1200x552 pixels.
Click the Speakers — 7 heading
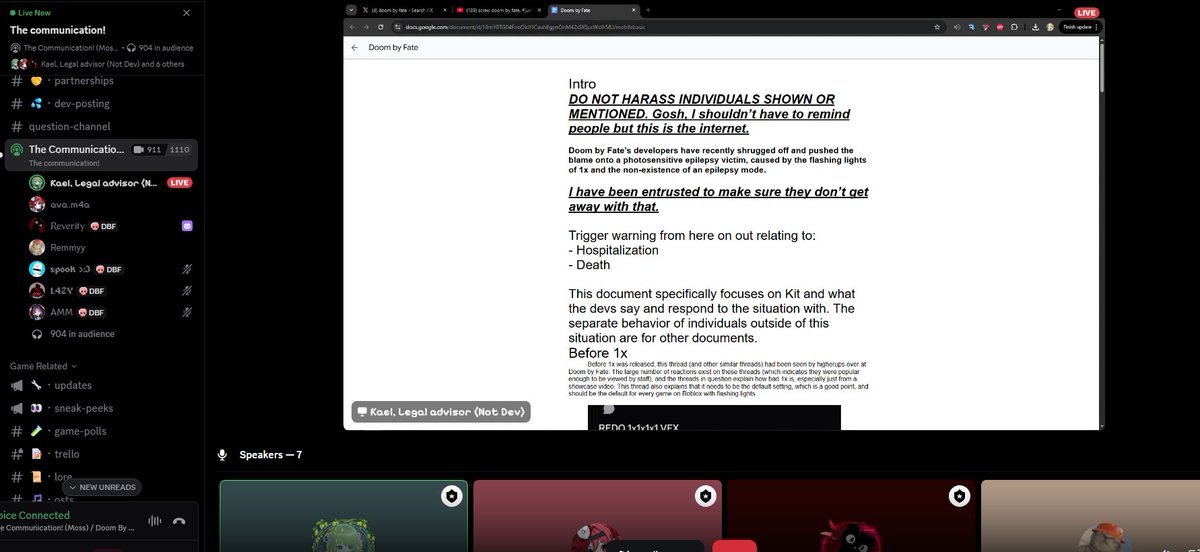[270, 455]
